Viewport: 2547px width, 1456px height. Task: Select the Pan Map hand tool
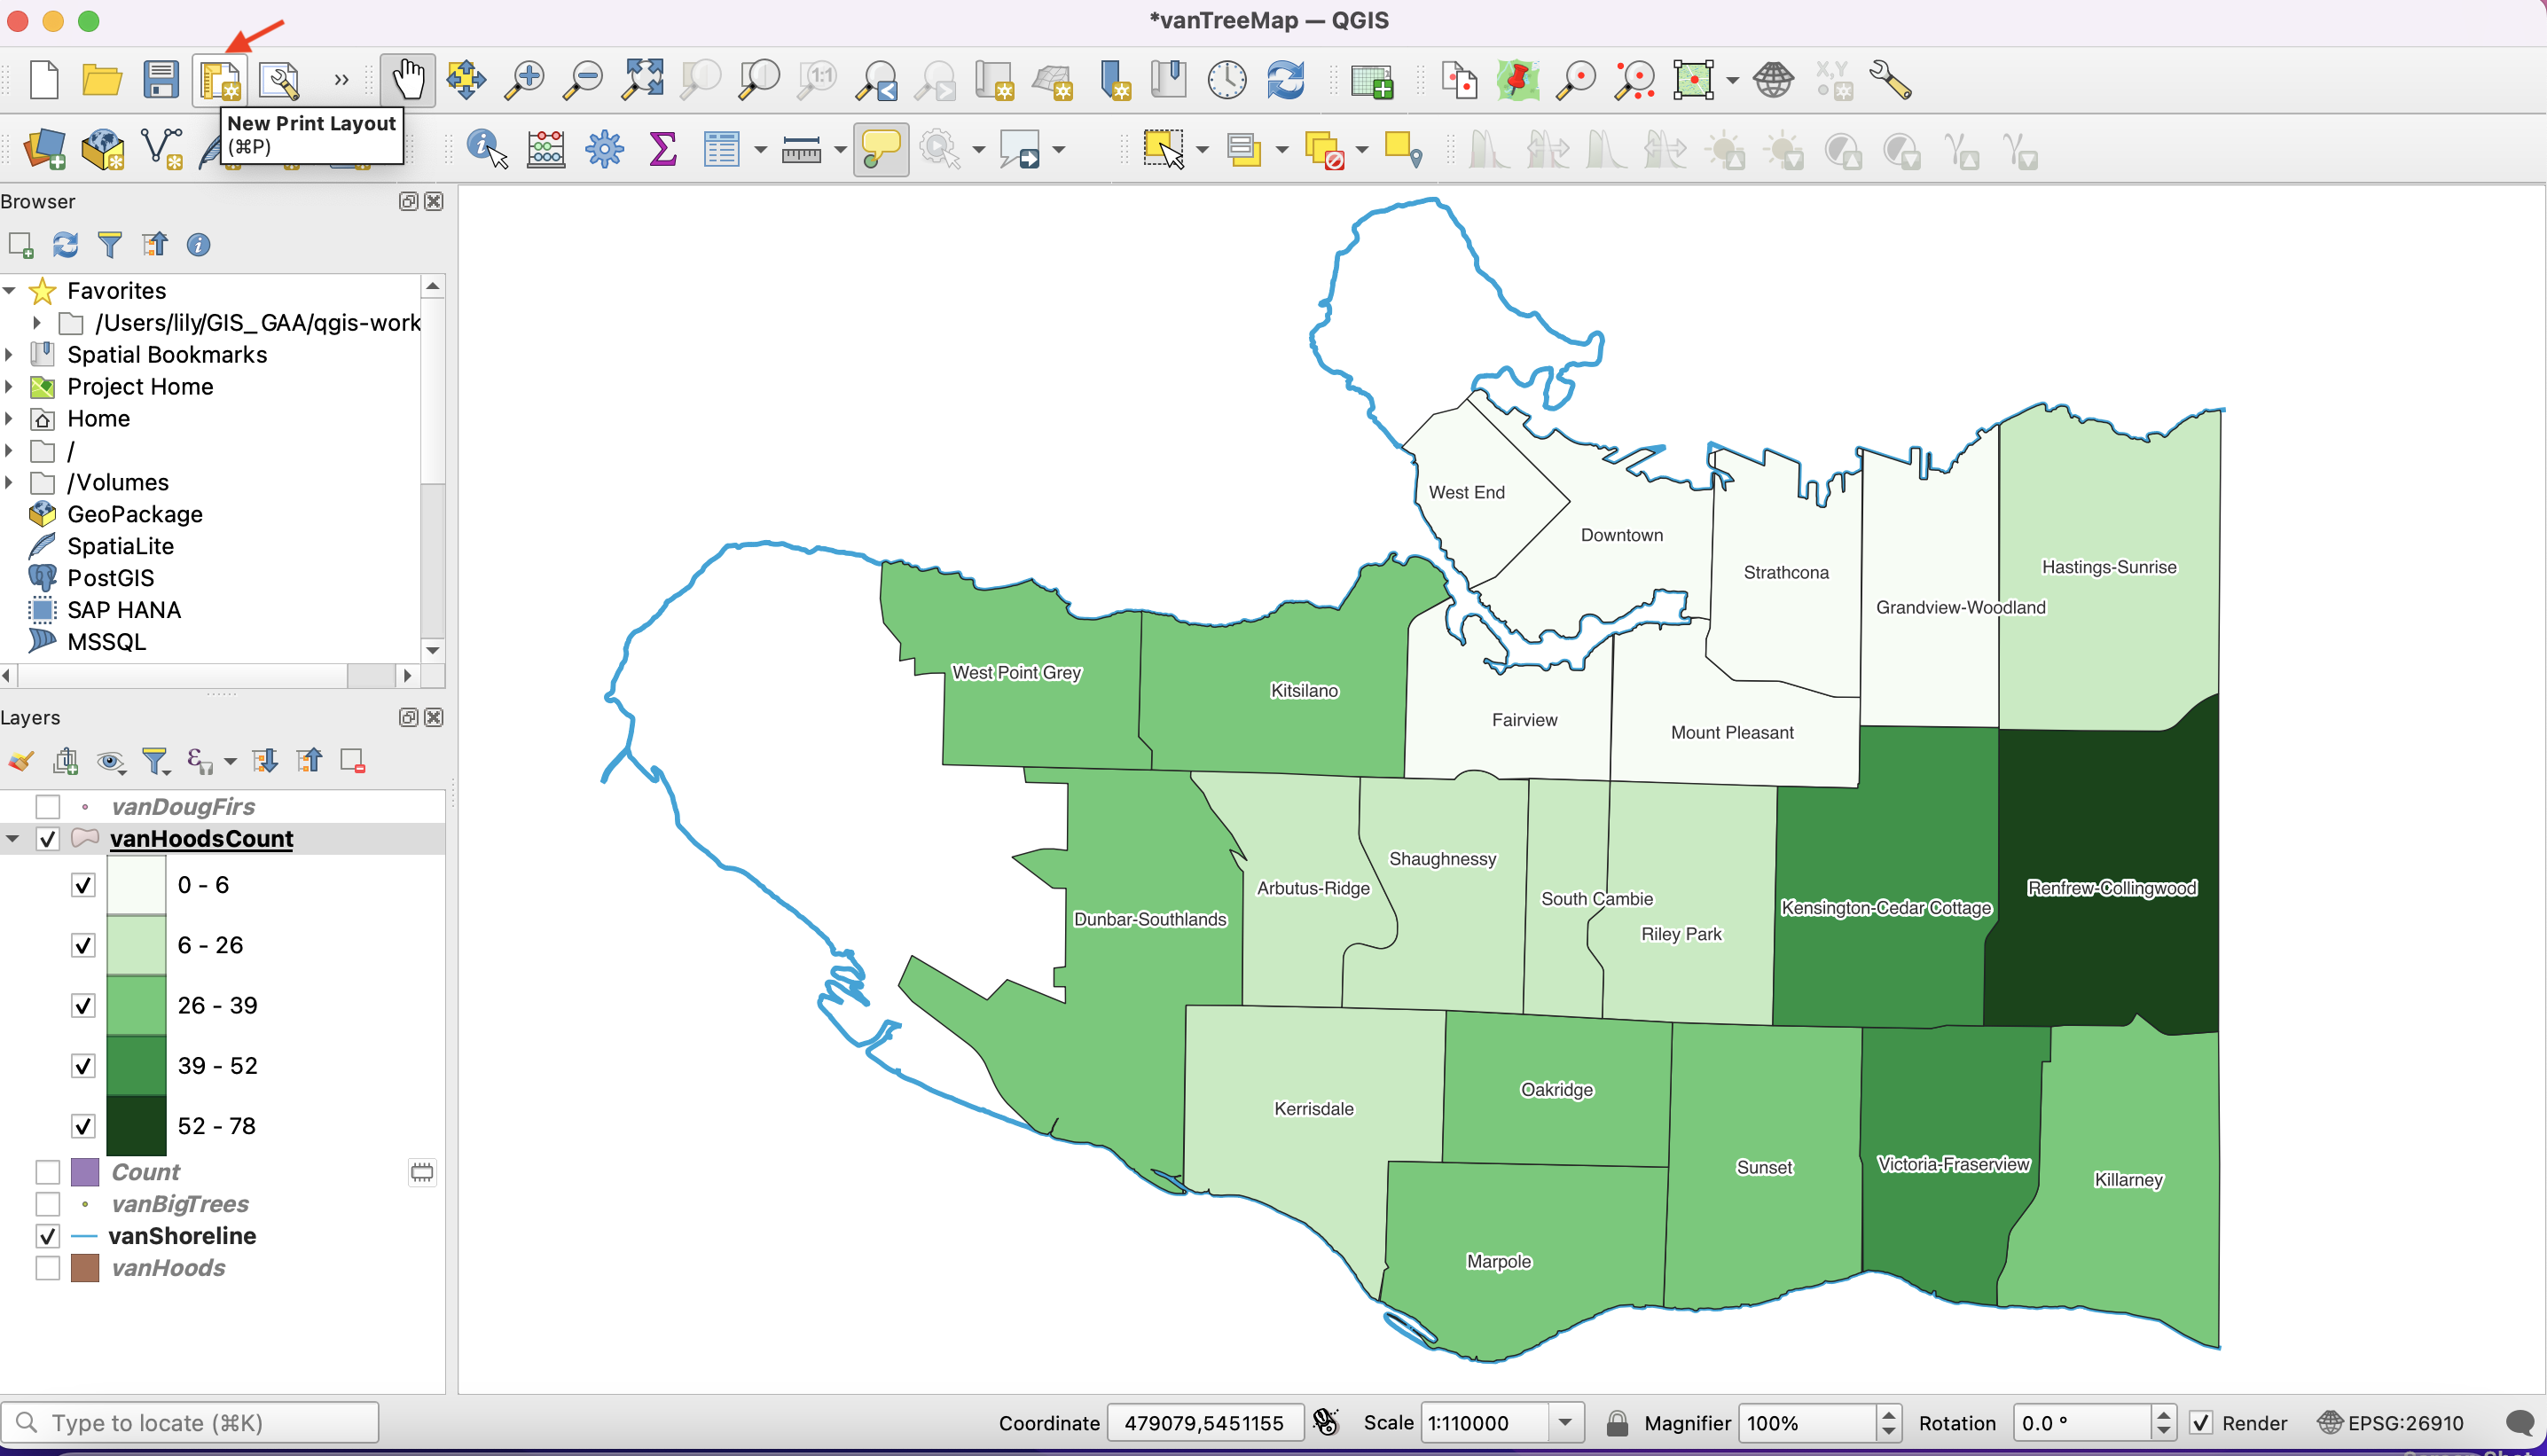407,80
